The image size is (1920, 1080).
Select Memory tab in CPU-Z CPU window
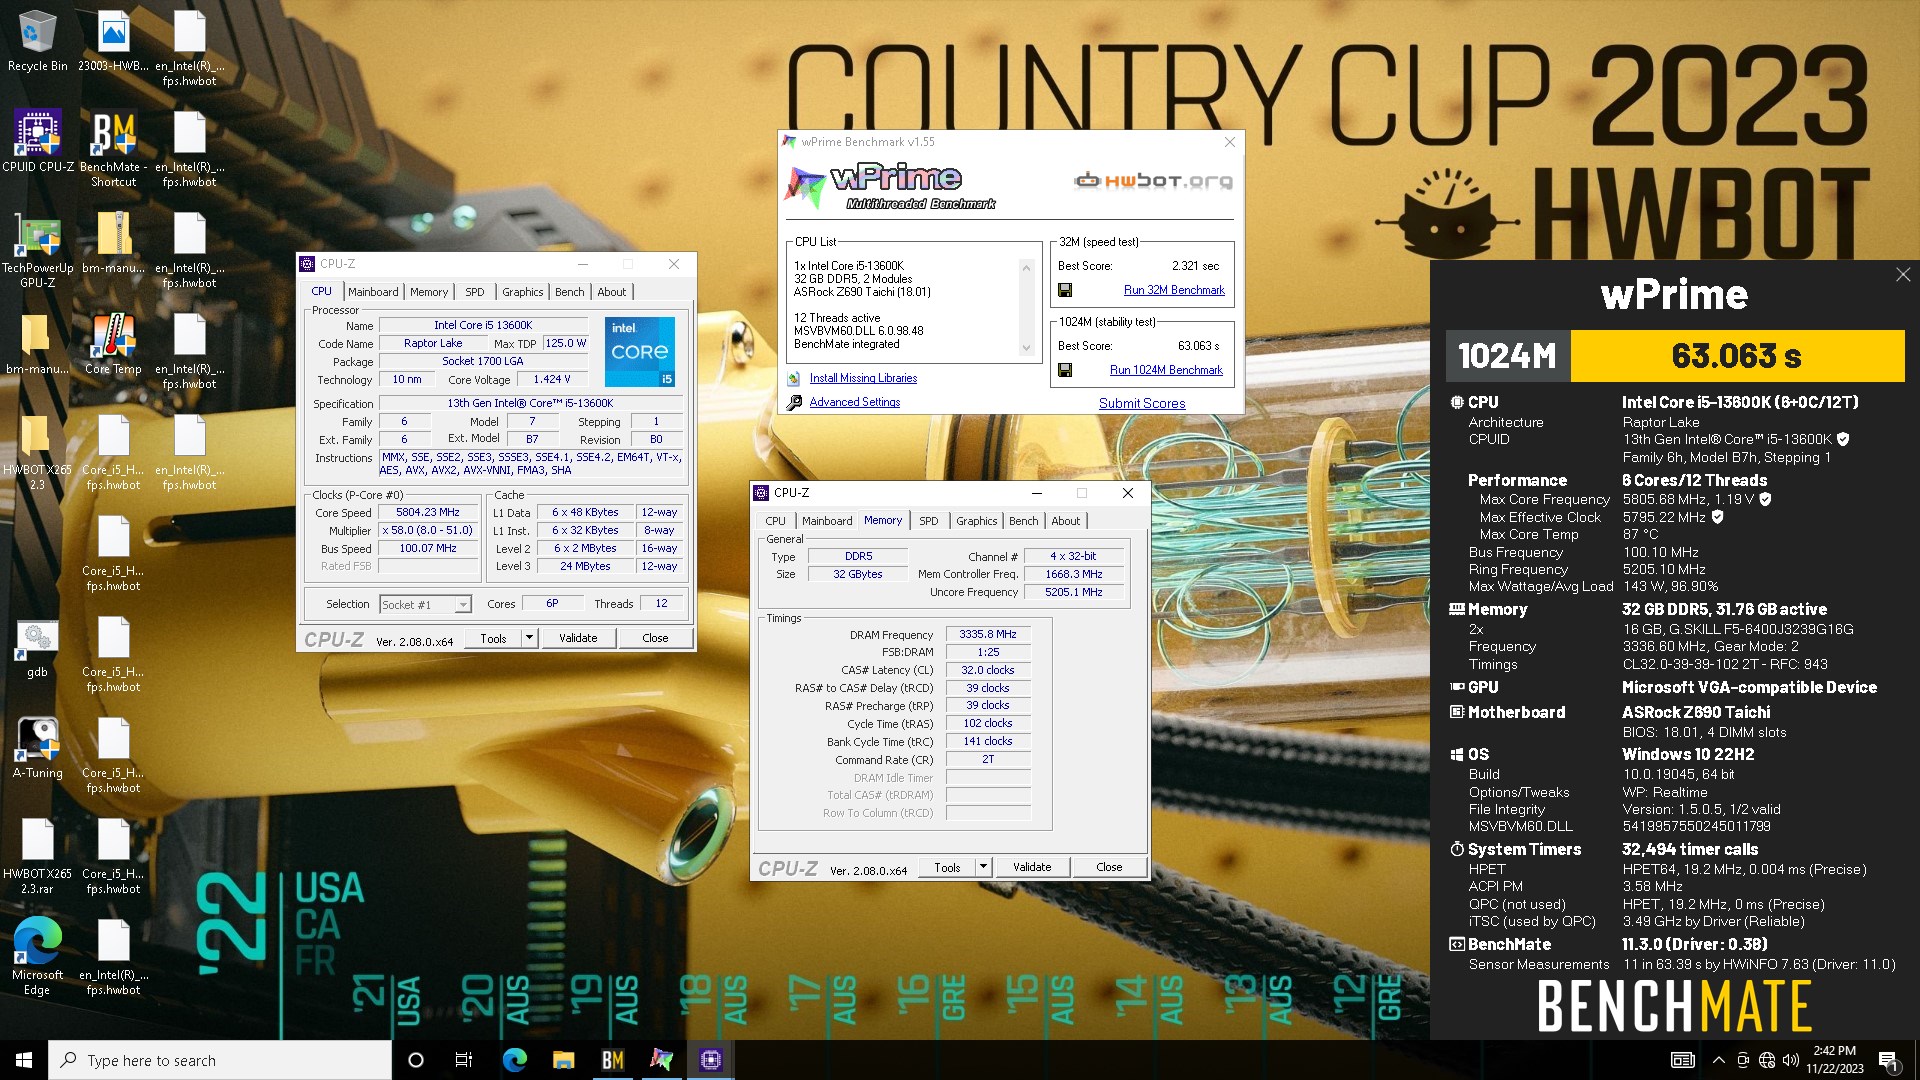pyautogui.click(x=429, y=292)
